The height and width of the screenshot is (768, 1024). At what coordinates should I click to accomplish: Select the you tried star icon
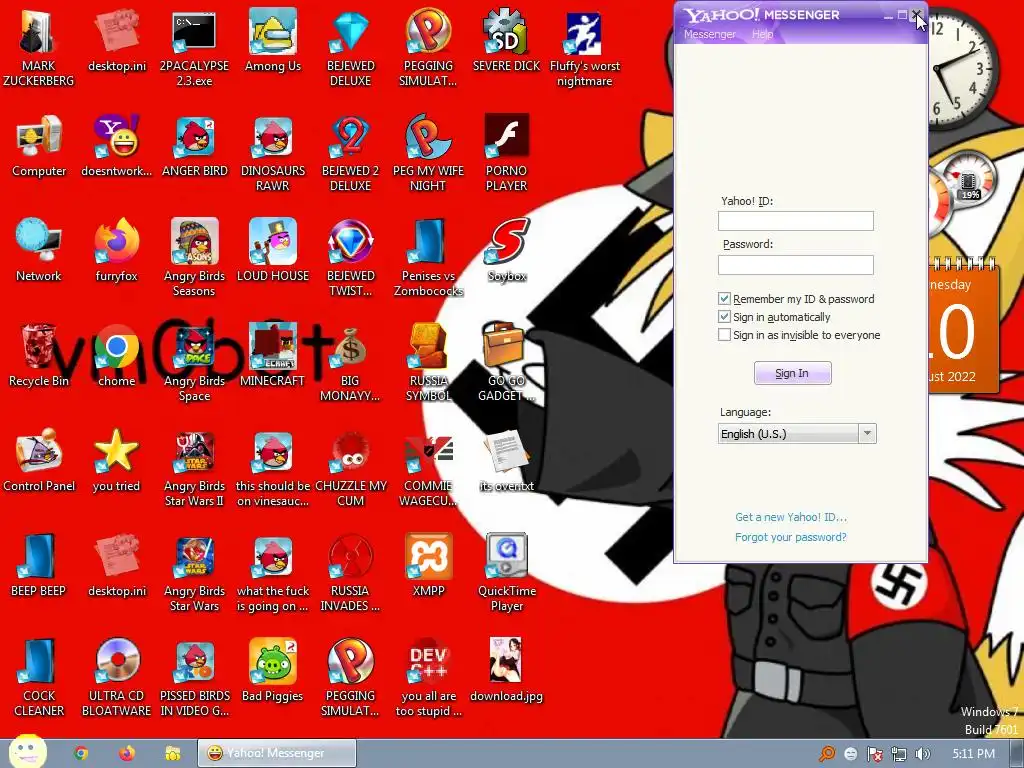pos(116,461)
